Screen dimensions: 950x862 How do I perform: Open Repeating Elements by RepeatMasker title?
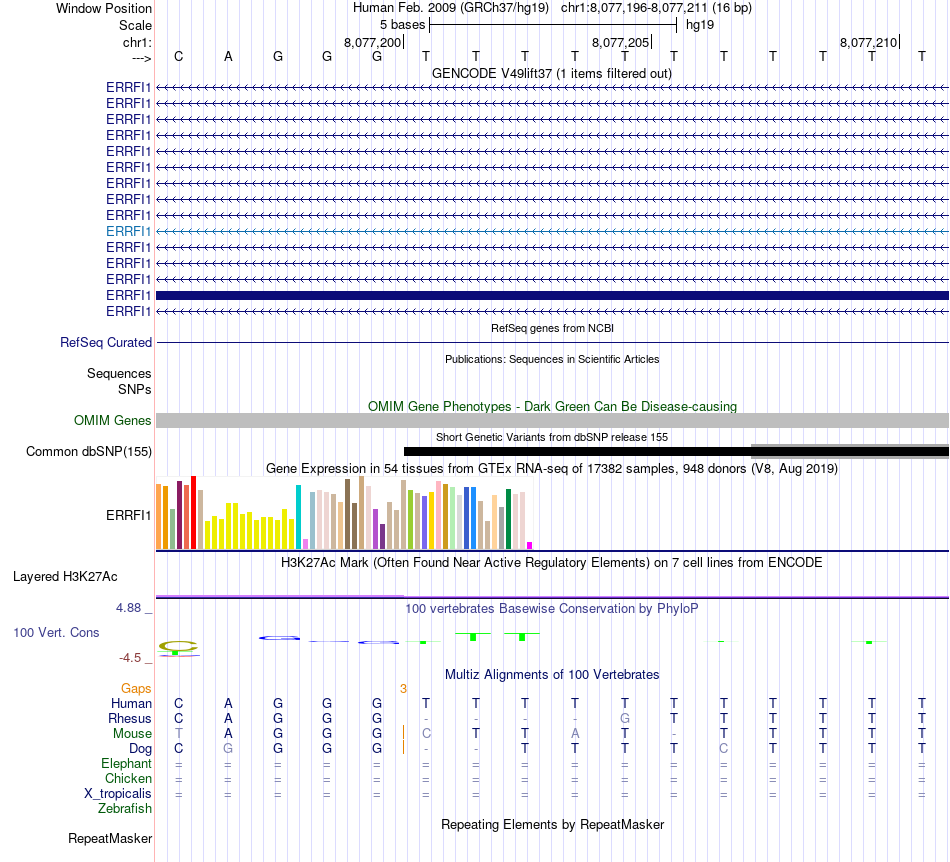[x=553, y=824]
